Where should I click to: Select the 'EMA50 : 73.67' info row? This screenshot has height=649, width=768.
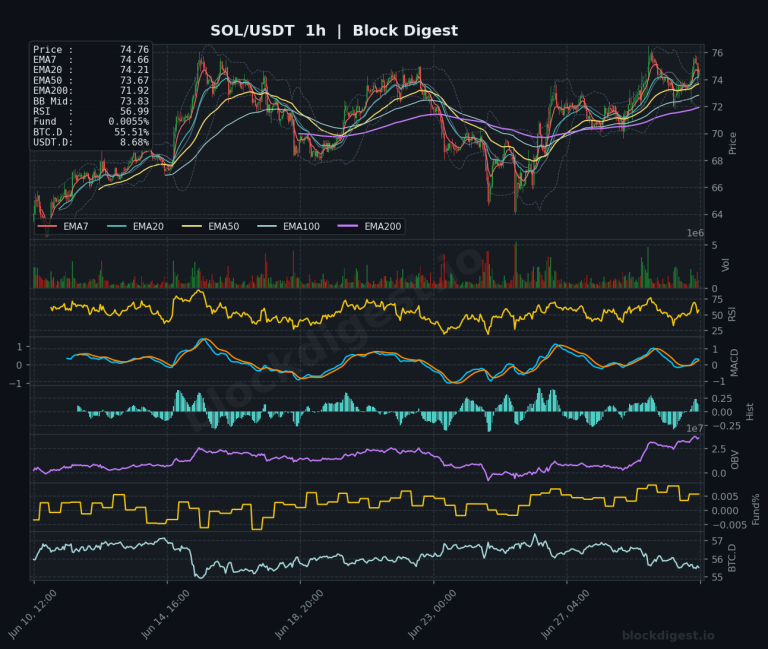(x=91, y=80)
